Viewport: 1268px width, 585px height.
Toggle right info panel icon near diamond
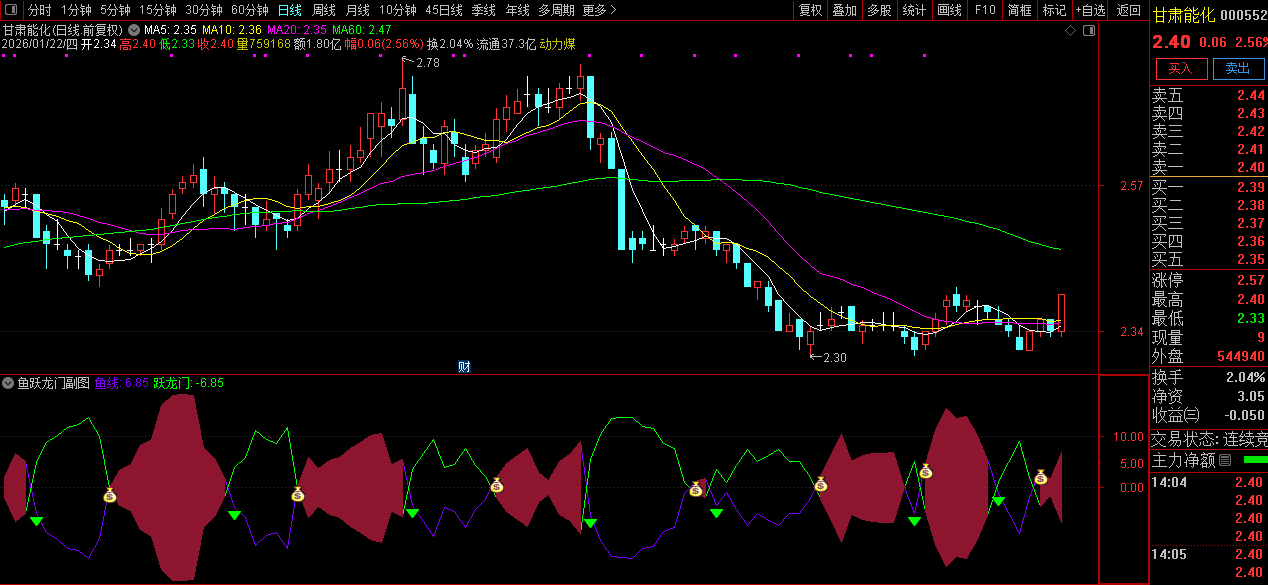(1089, 31)
